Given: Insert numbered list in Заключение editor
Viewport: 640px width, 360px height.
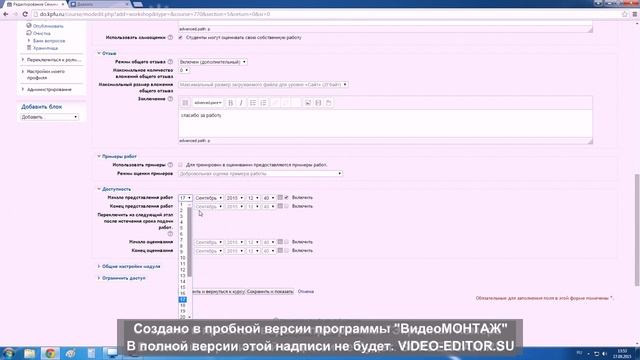Looking at the screenshot, I should [x=264, y=103].
